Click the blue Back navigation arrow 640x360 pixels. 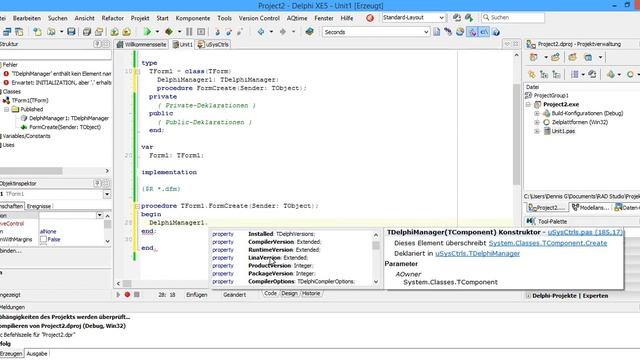261,32
